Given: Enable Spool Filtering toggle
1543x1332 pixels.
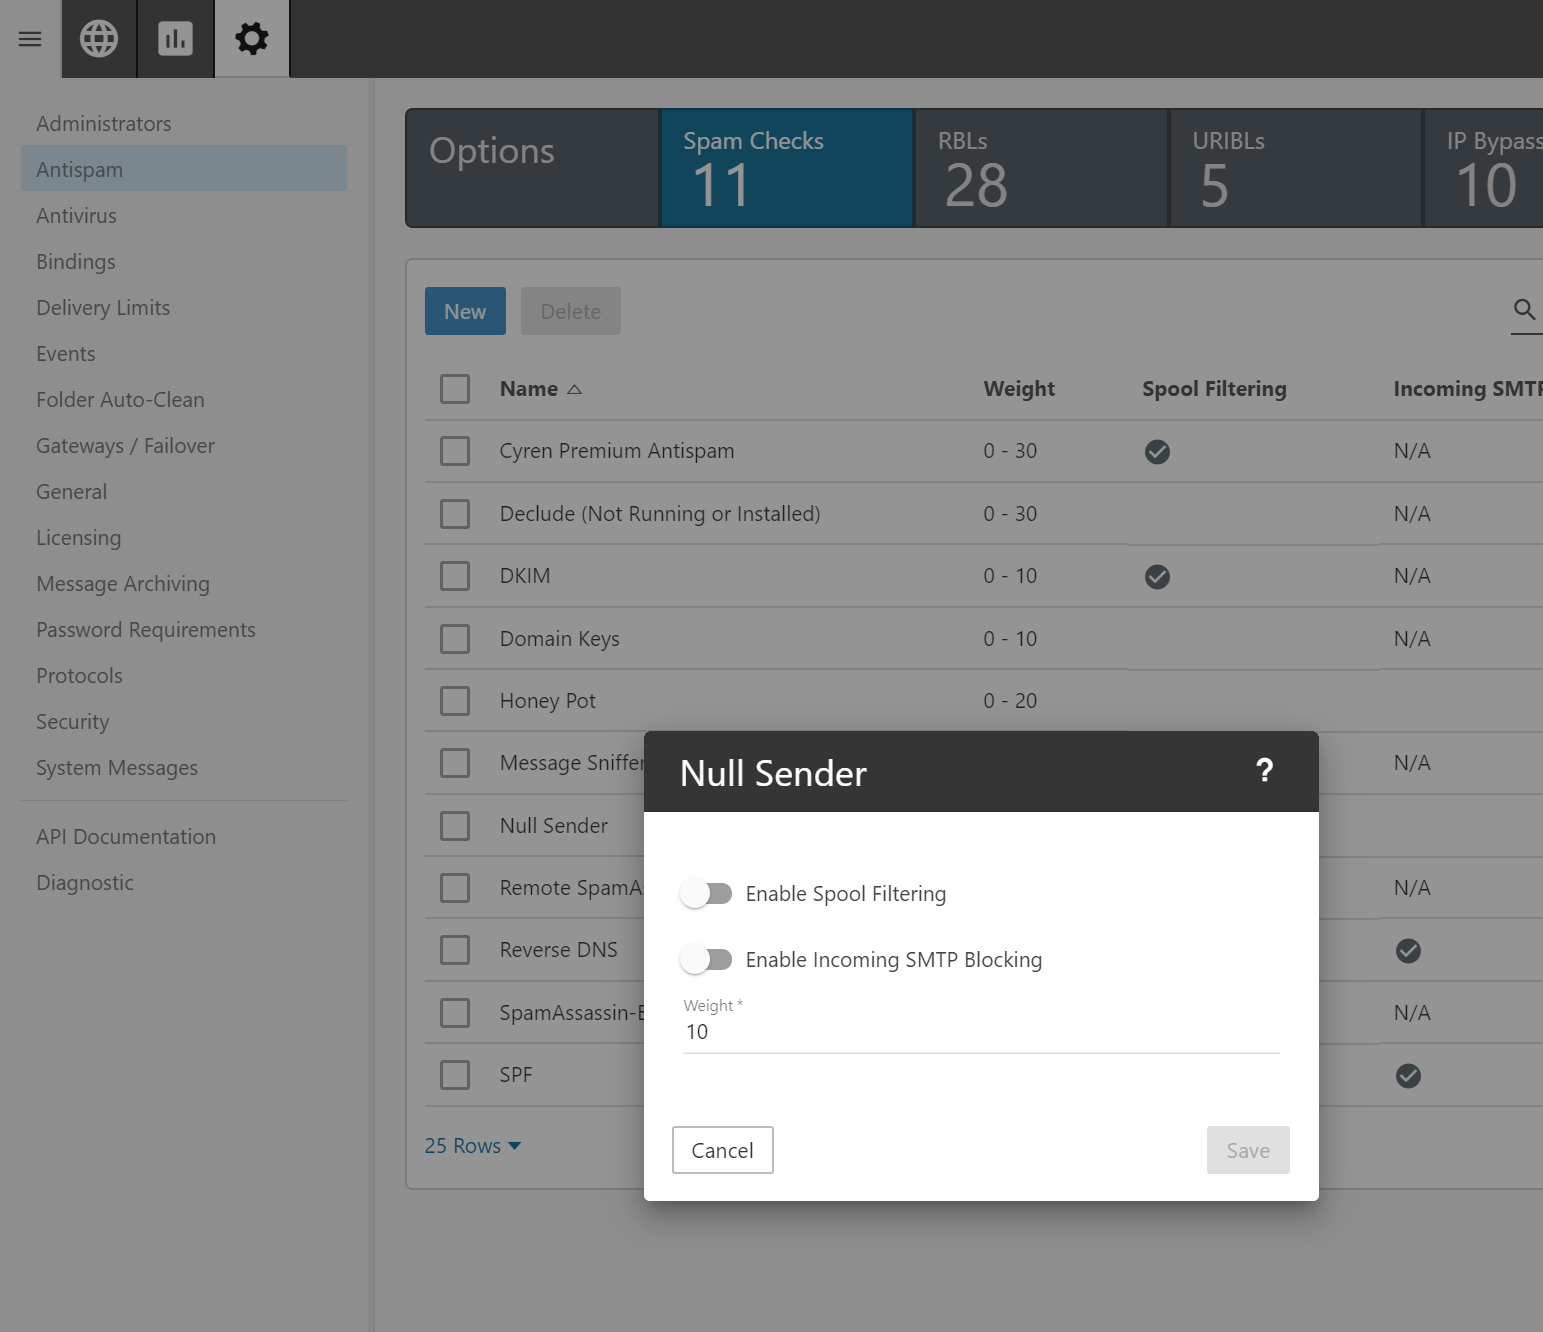Looking at the screenshot, I should (x=706, y=894).
